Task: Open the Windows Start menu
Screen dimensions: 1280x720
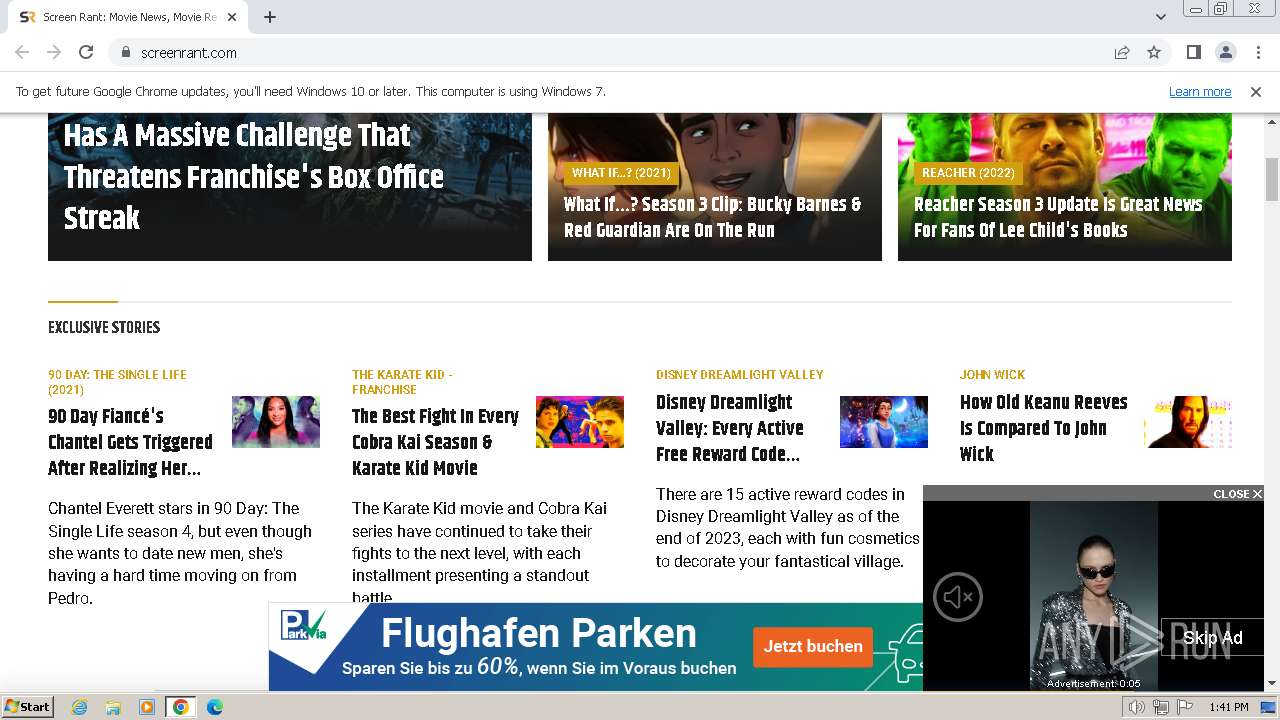Action: point(28,707)
